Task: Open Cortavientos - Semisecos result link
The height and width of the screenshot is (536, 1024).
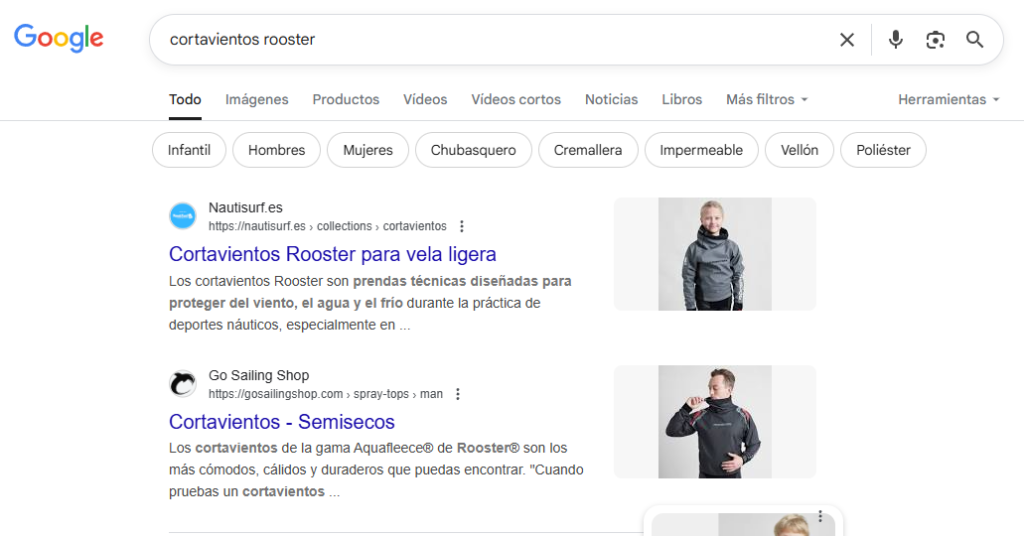Action: click(x=281, y=422)
